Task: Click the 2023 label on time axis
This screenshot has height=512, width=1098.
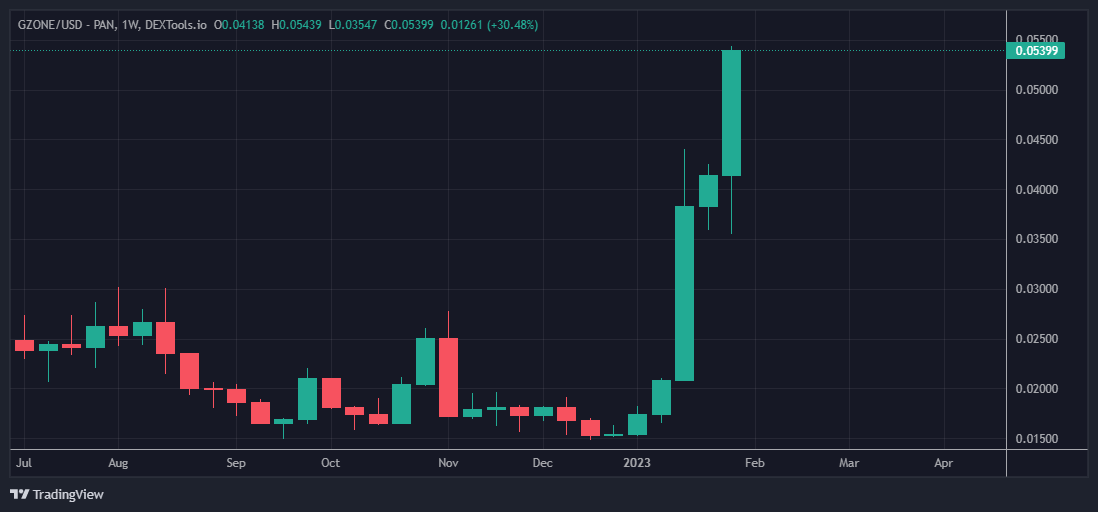Action: [637, 463]
